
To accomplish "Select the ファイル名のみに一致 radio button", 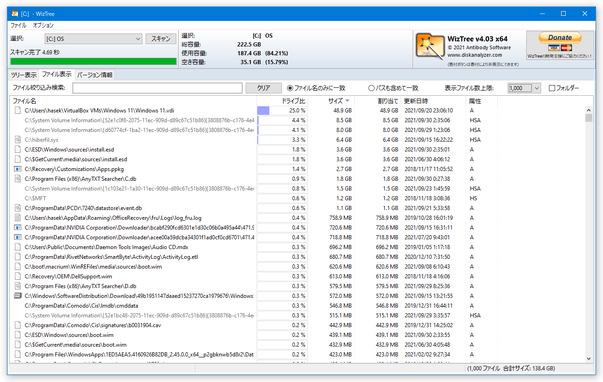I will pos(290,88).
